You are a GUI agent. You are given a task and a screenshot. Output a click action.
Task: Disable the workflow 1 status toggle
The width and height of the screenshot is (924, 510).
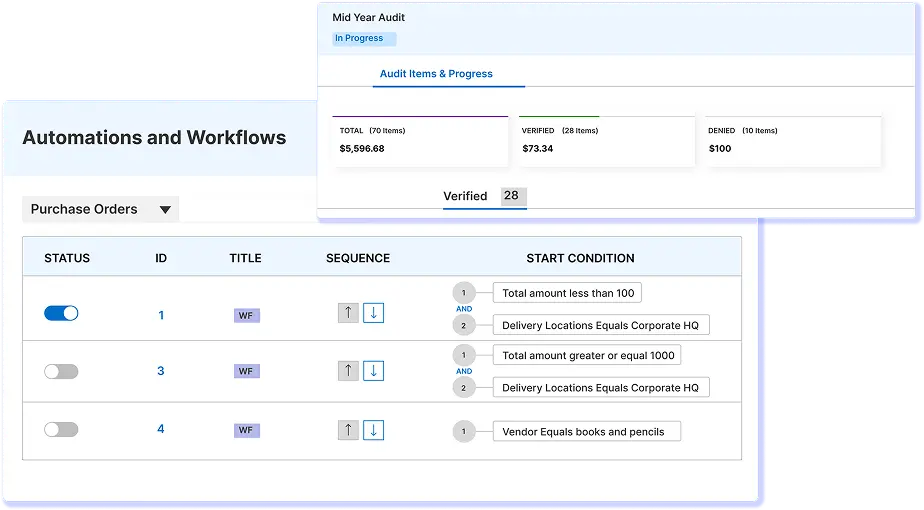tap(61, 313)
